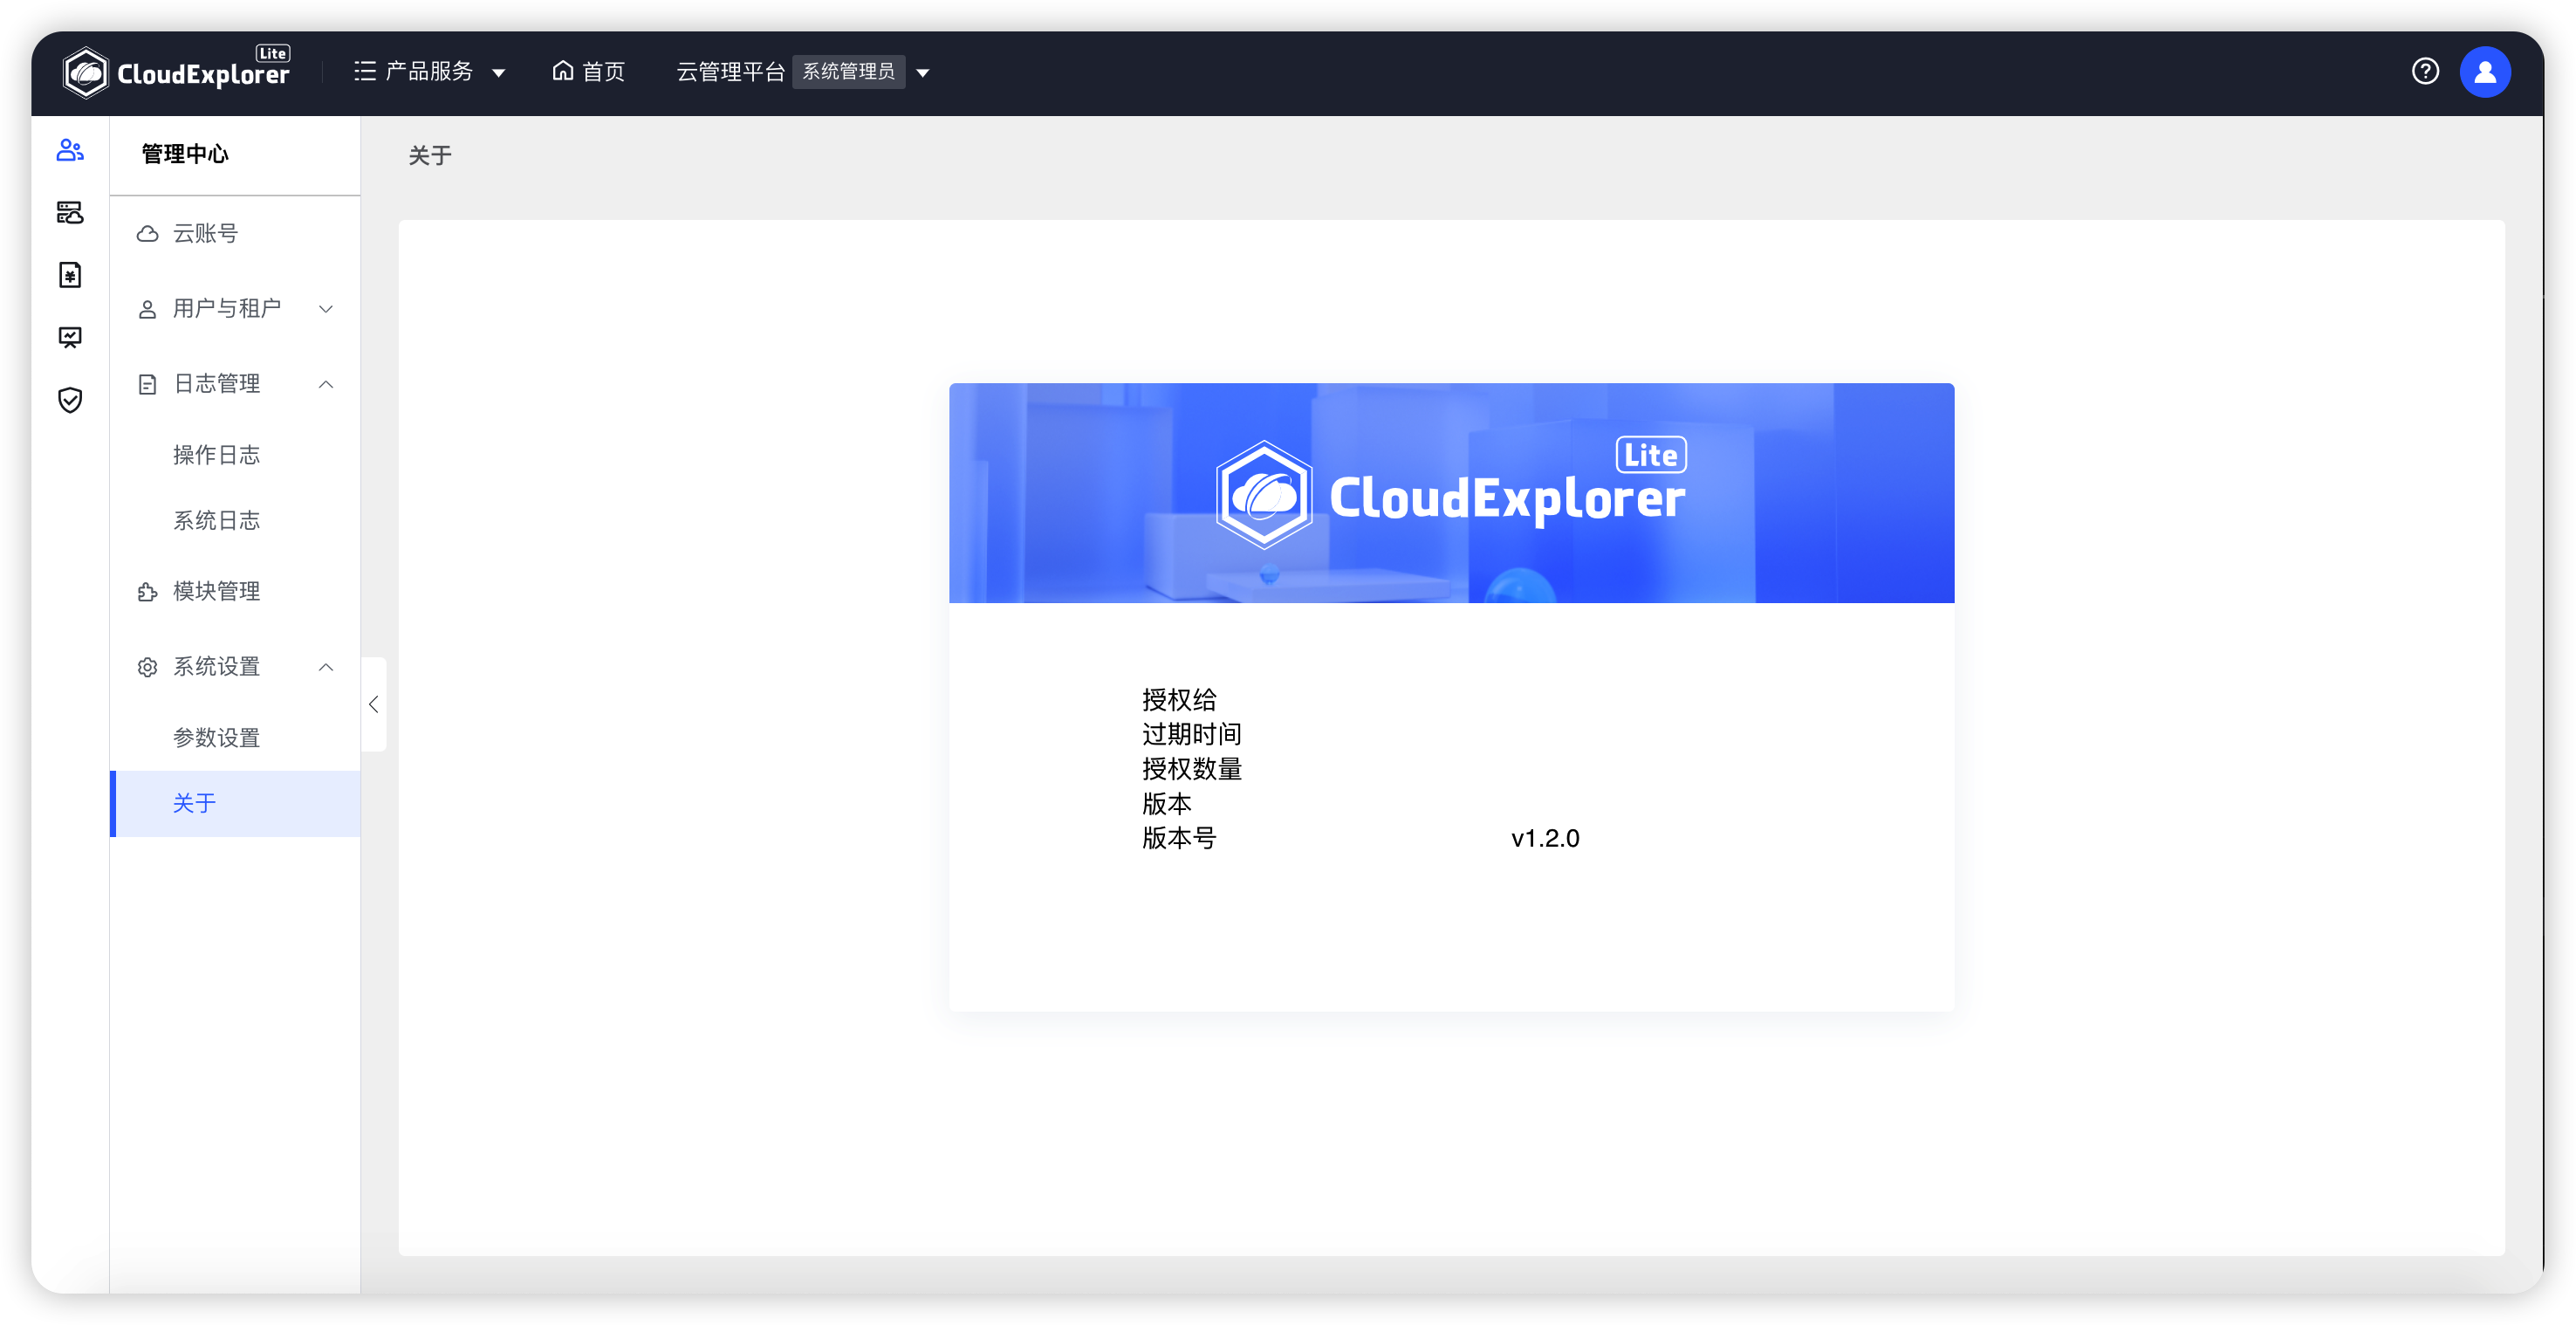Image resolution: width=2576 pixels, height=1325 pixels.
Task: Collapse the 日志管理 menu chevron
Action: click(x=326, y=384)
